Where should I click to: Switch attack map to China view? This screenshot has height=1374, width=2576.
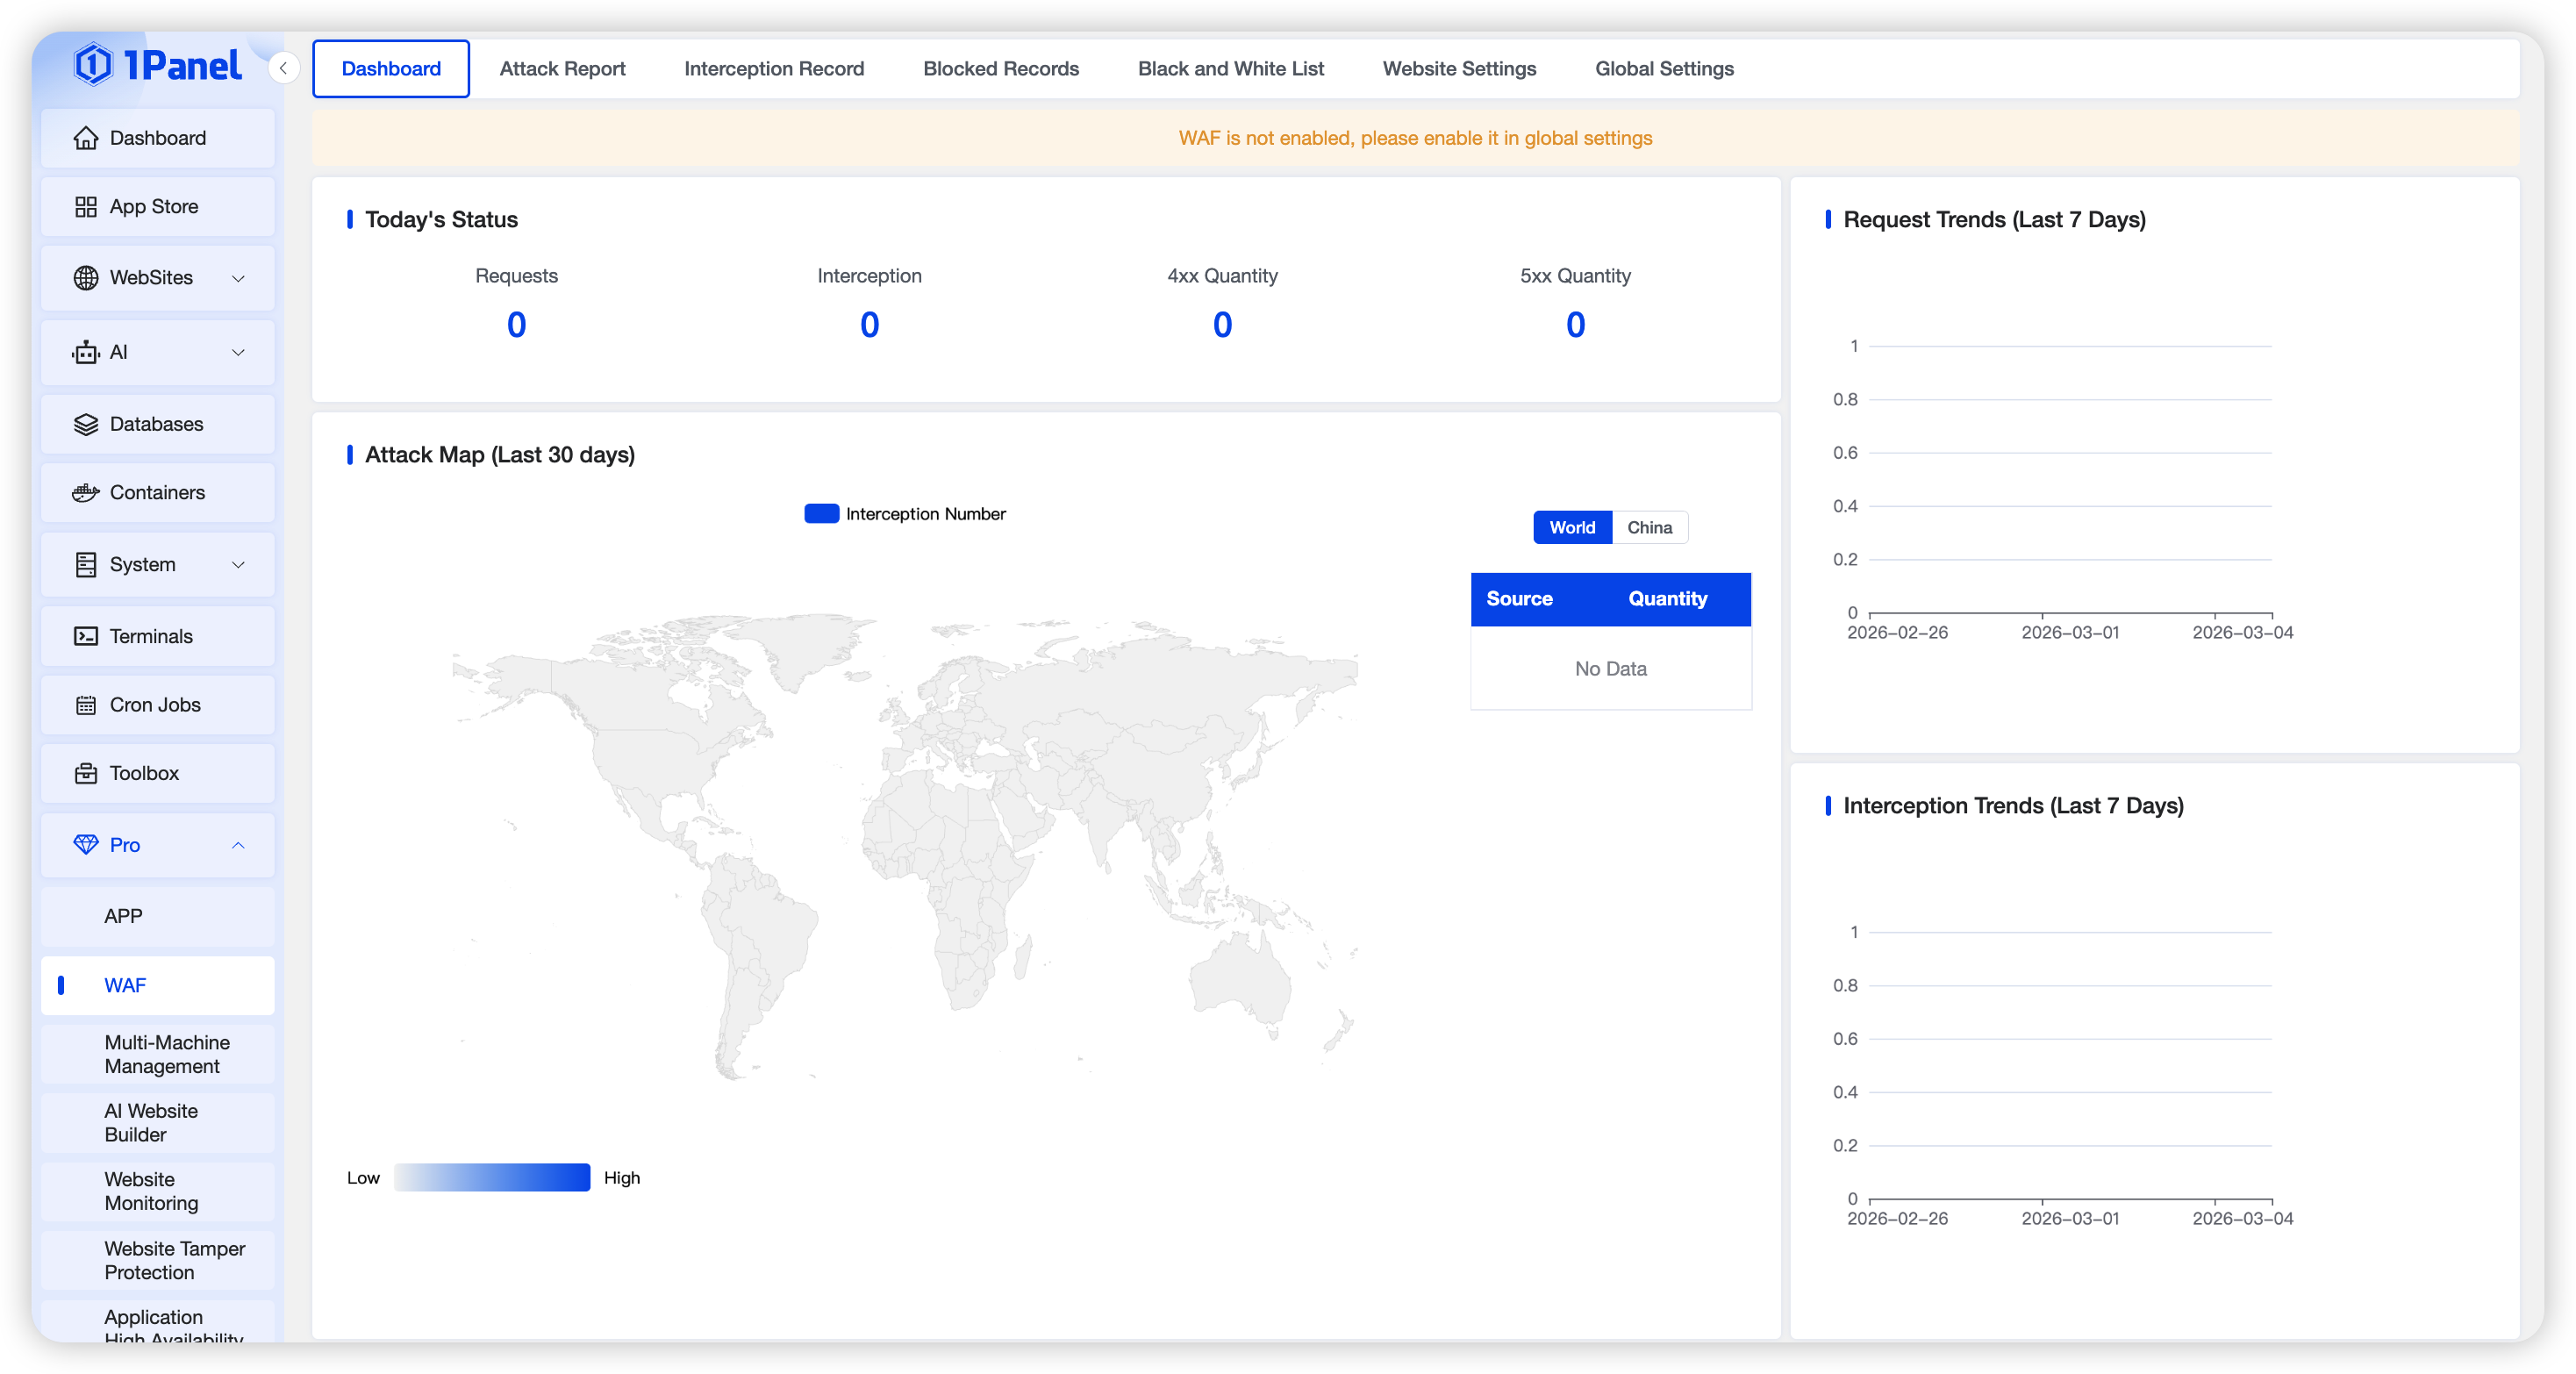[1649, 527]
